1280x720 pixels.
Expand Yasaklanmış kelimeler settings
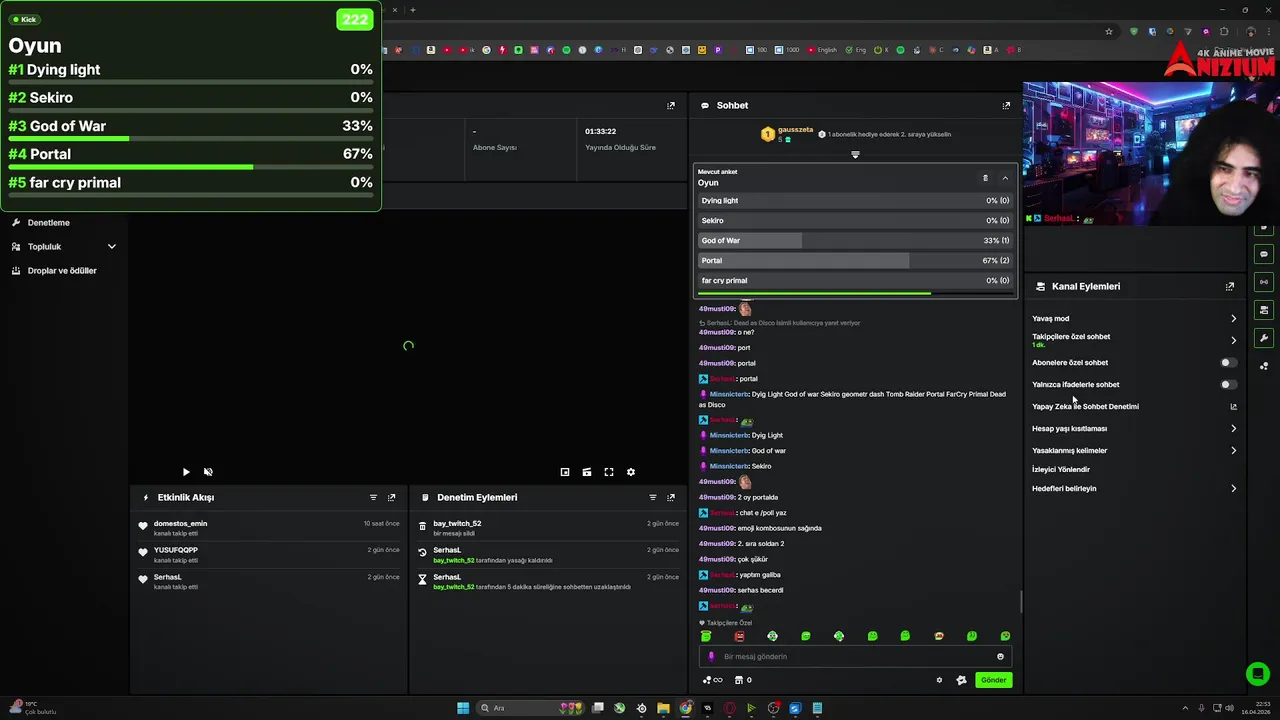pos(1134,450)
